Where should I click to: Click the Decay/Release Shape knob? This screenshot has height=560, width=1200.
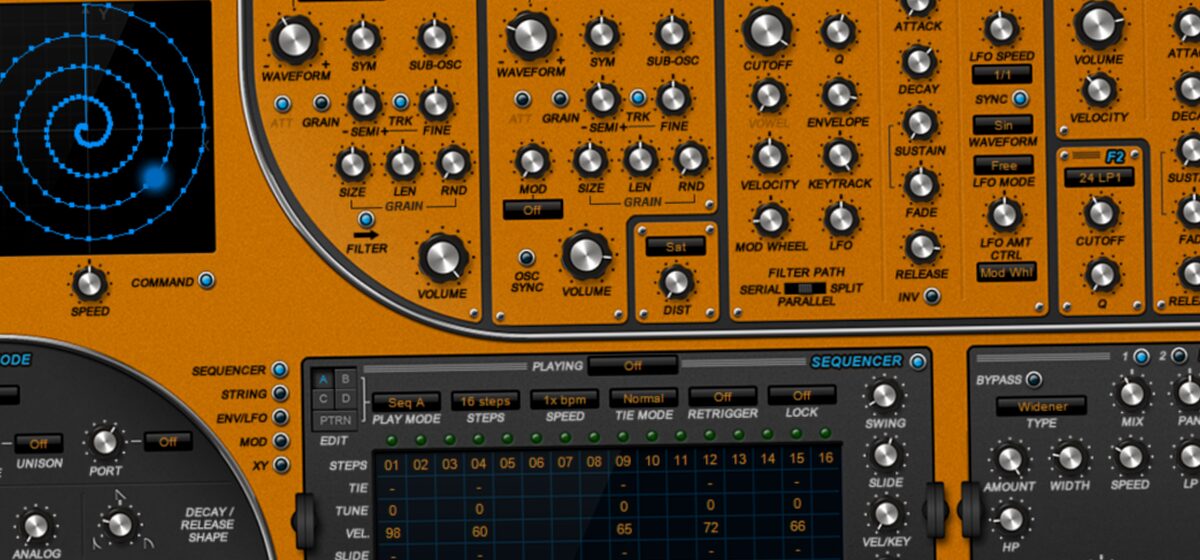119,523
